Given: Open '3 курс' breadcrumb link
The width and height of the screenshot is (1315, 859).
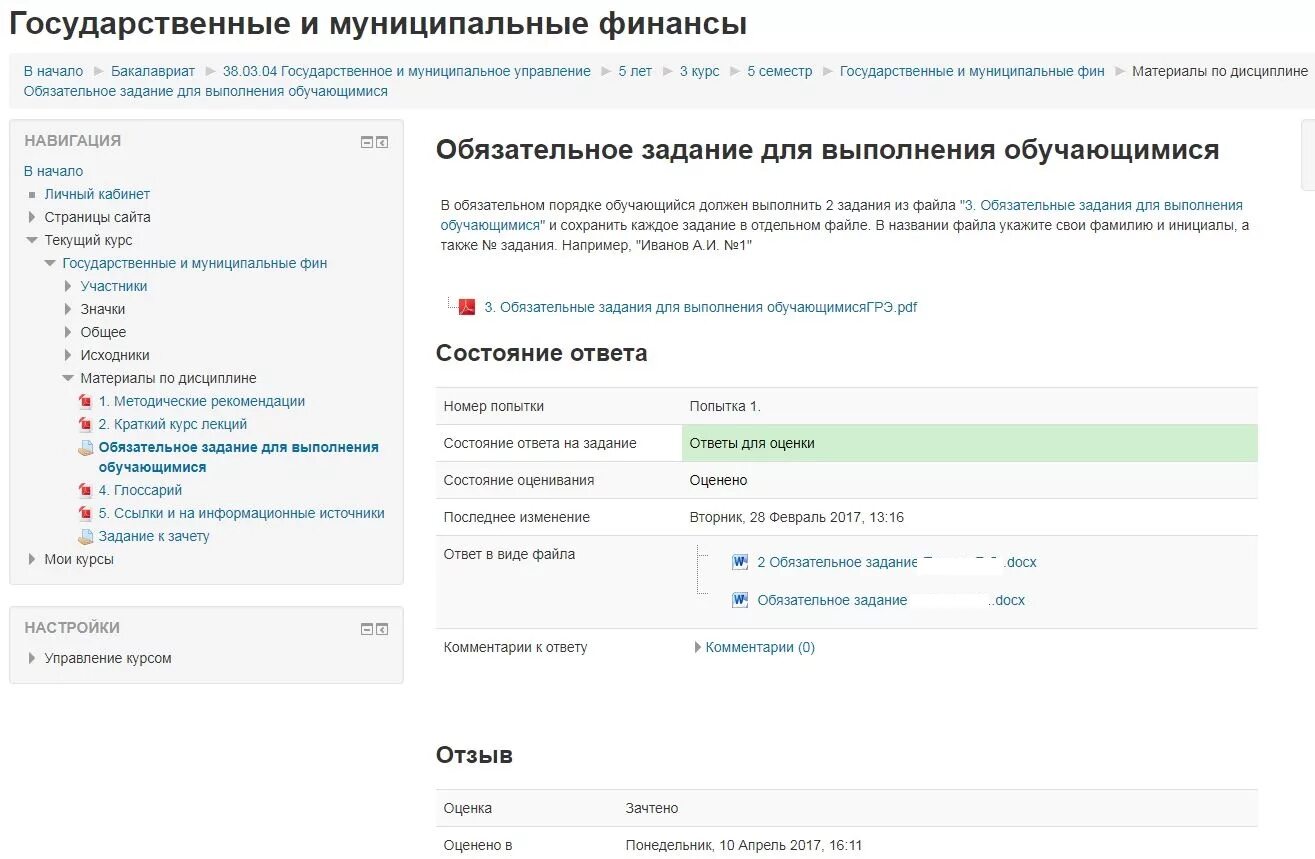Looking at the screenshot, I should coord(700,71).
